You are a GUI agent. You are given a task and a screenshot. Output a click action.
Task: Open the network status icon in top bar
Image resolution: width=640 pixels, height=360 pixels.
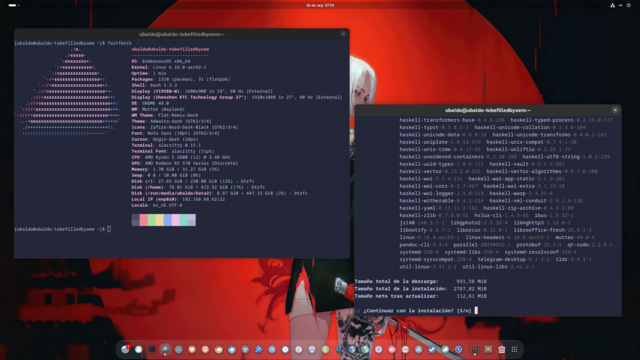click(x=613, y=5)
